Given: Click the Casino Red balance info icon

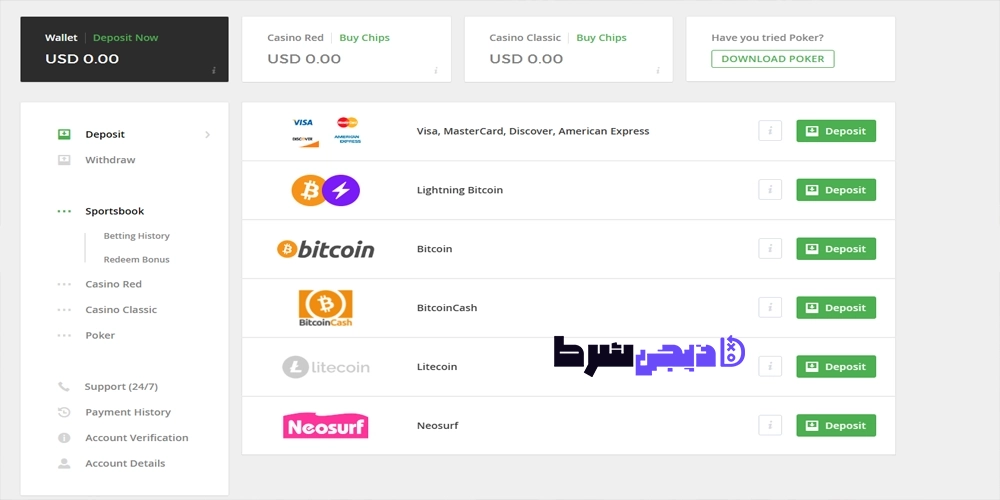Looking at the screenshot, I should pos(436,70).
